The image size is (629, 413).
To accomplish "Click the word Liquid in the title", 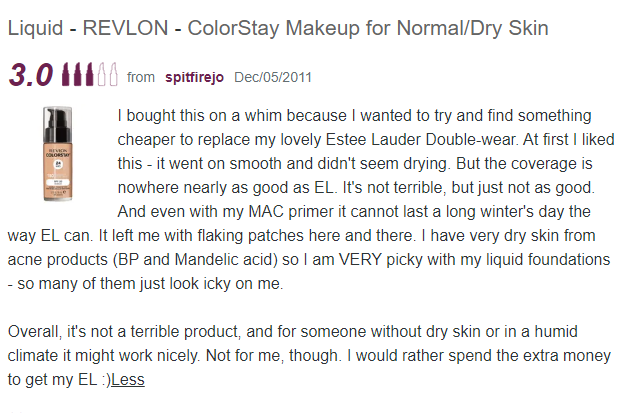I will tap(35, 28).
